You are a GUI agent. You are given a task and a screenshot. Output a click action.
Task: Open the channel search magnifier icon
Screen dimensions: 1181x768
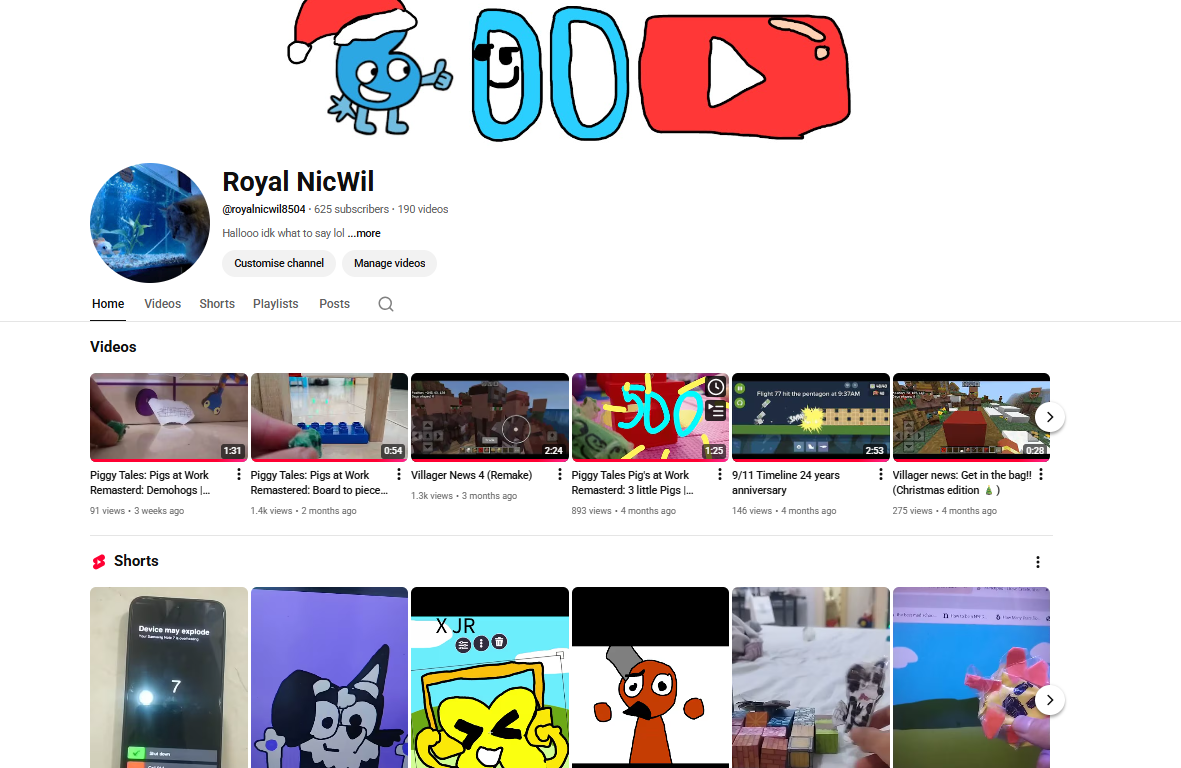pos(386,304)
